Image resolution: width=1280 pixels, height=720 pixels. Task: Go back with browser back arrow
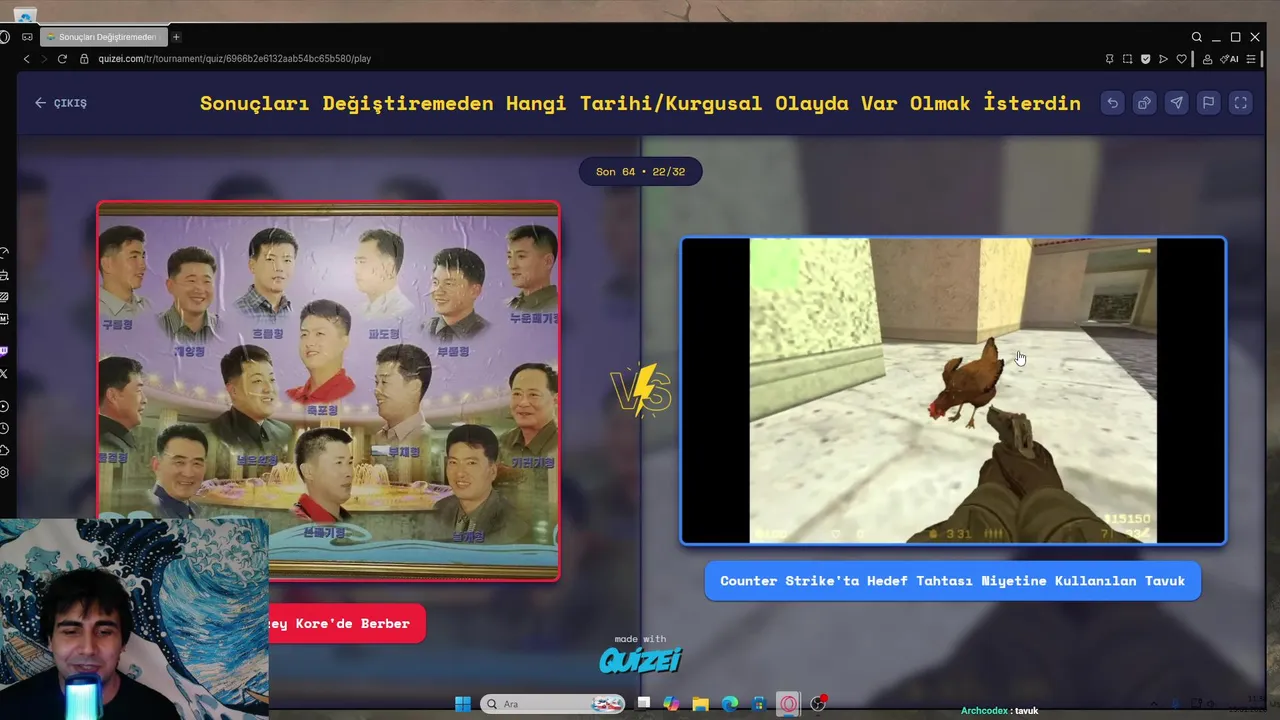coord(27,59)
